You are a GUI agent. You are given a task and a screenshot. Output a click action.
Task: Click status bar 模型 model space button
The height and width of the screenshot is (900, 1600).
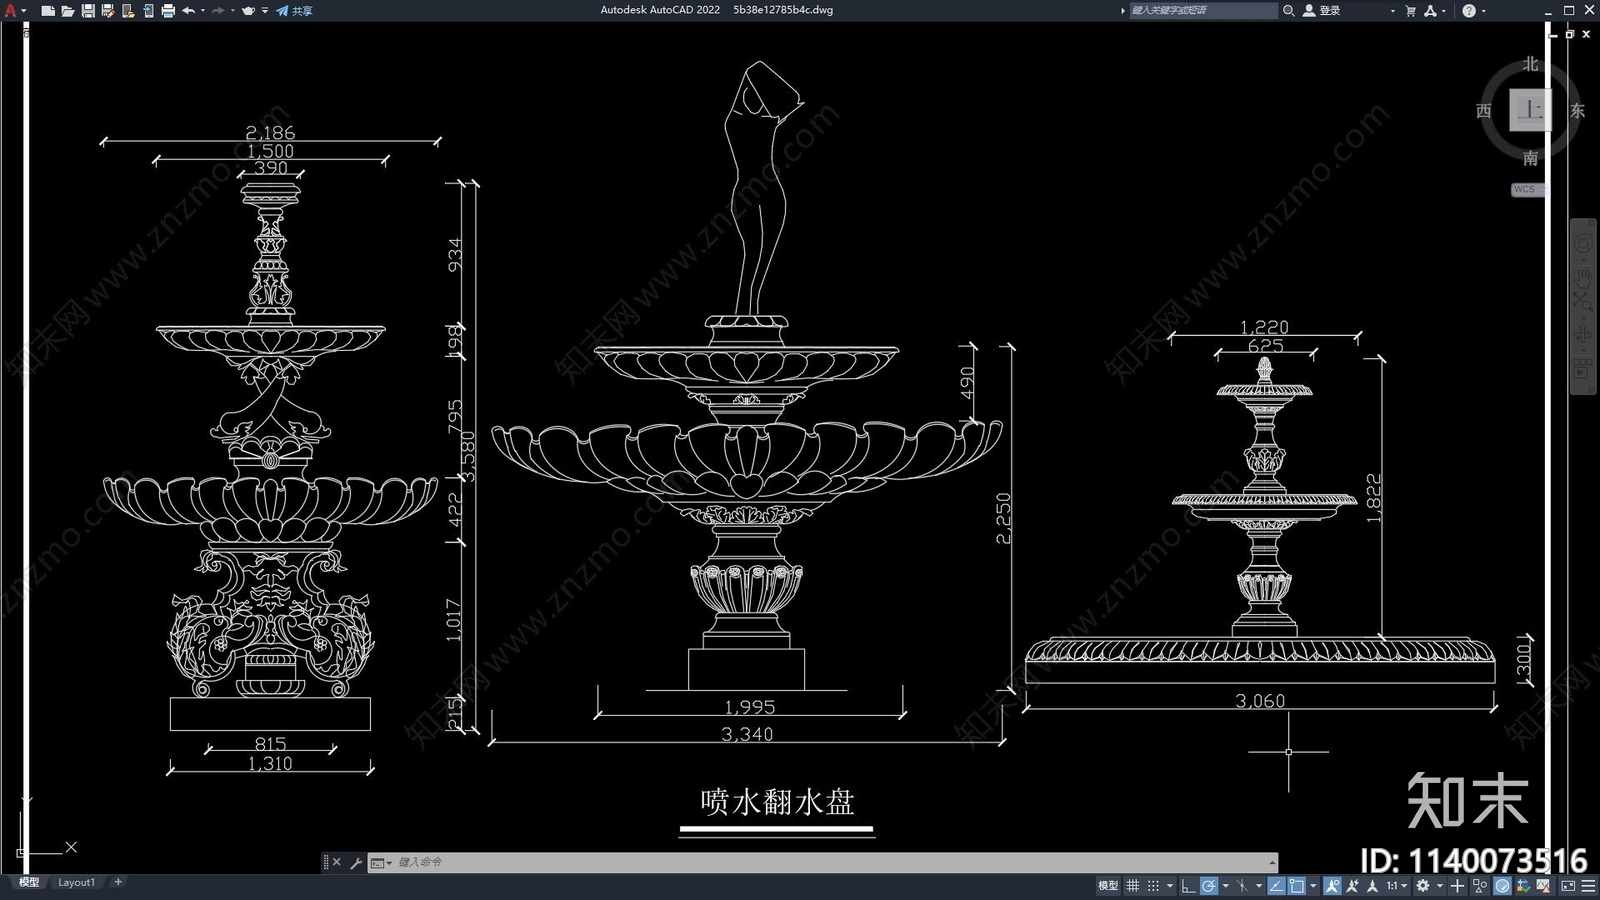click(x=1108, y=886)
